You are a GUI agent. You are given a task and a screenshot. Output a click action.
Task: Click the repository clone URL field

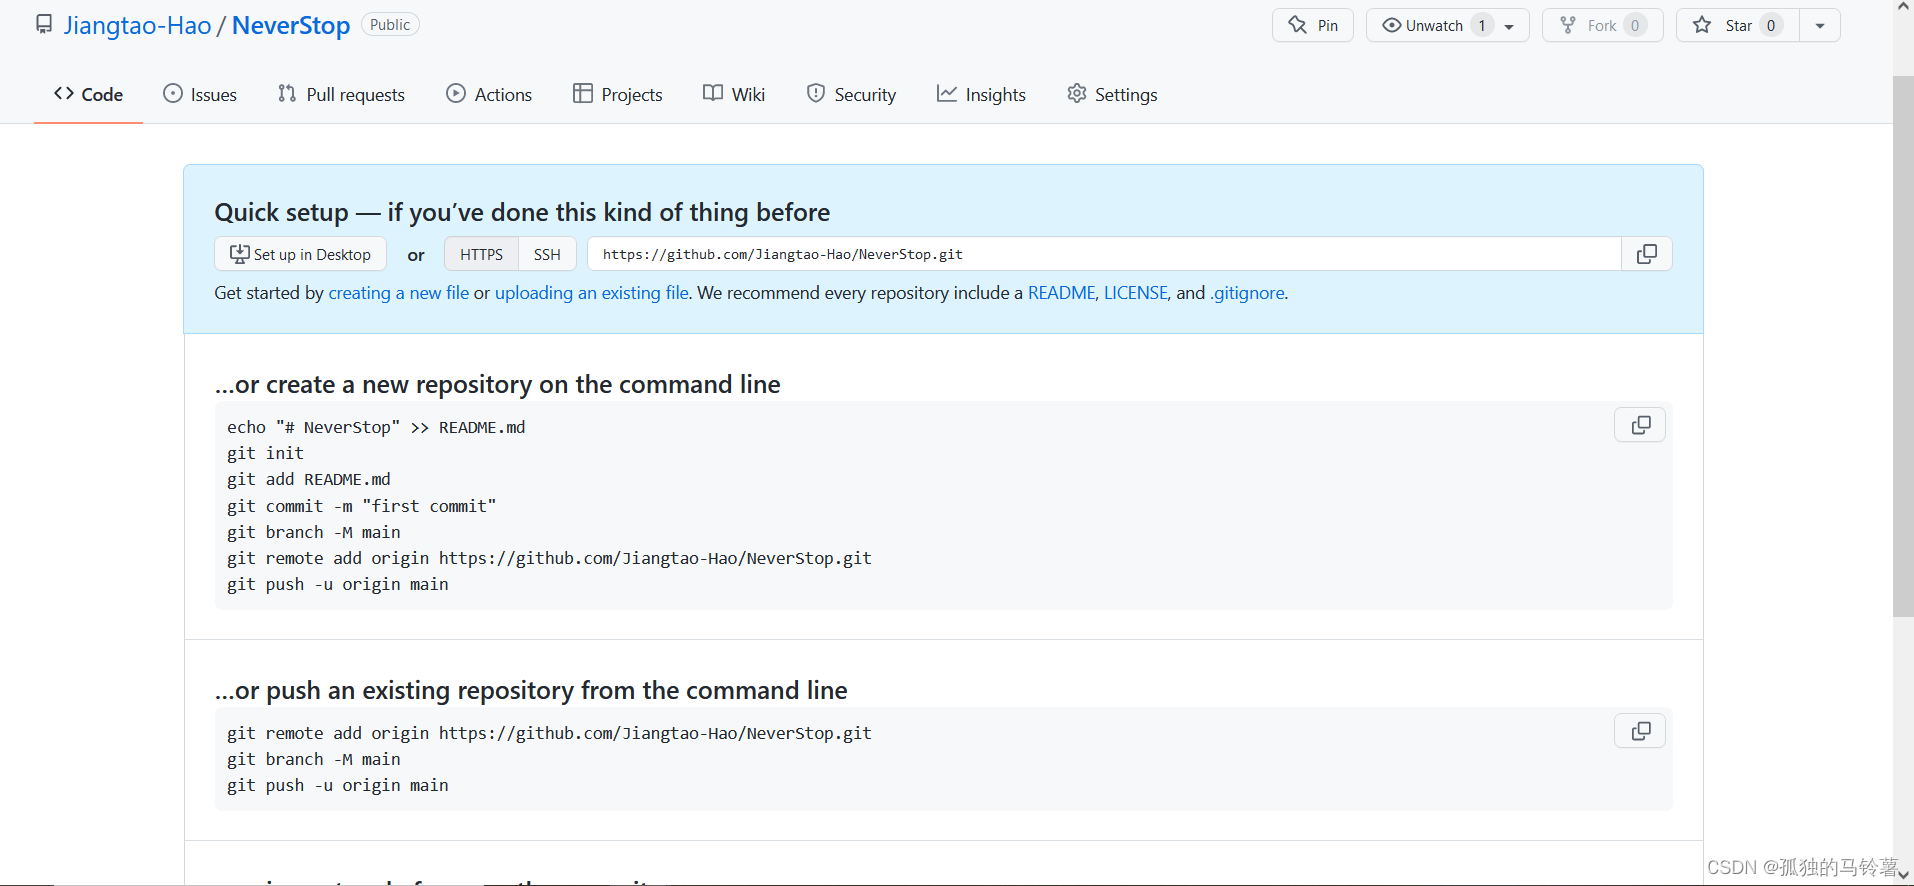click(1104, 254)
